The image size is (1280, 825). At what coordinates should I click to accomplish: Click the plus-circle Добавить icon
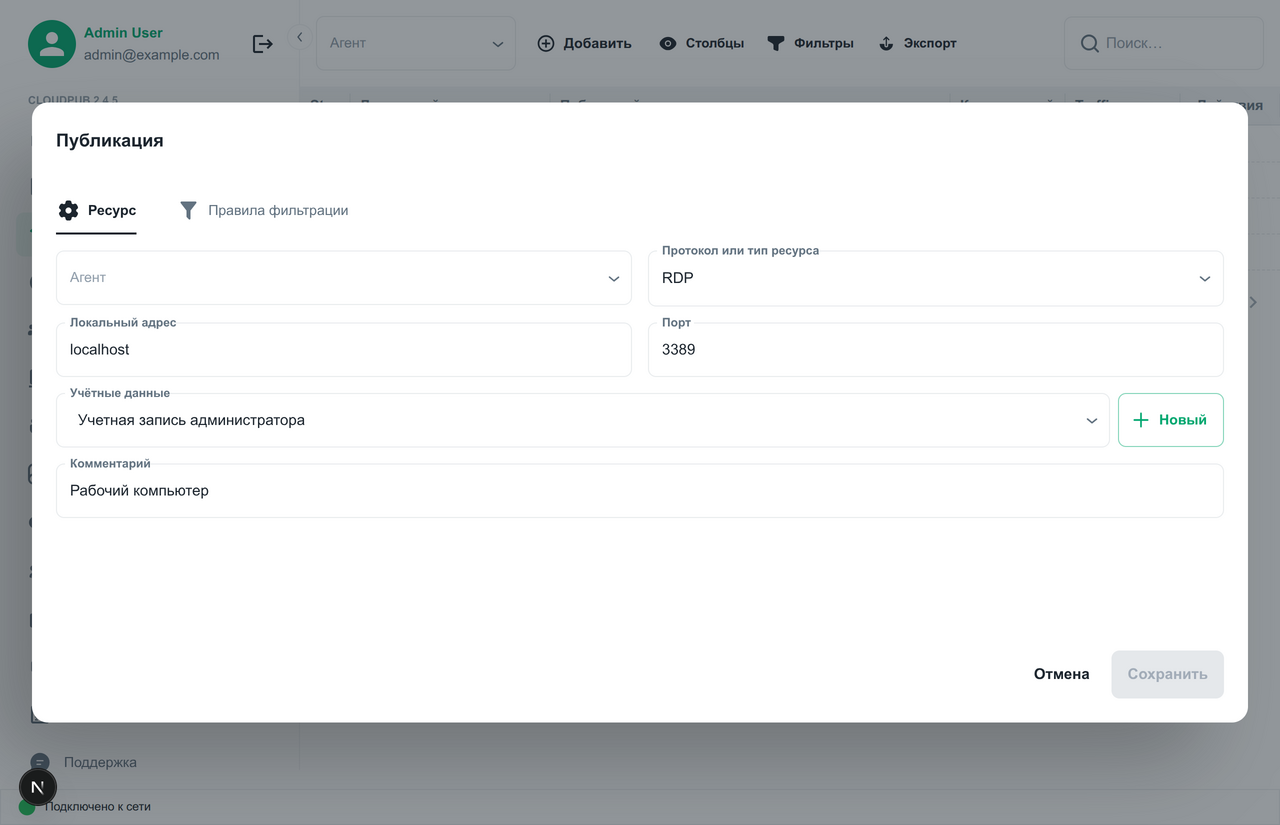tap(546, 43)
